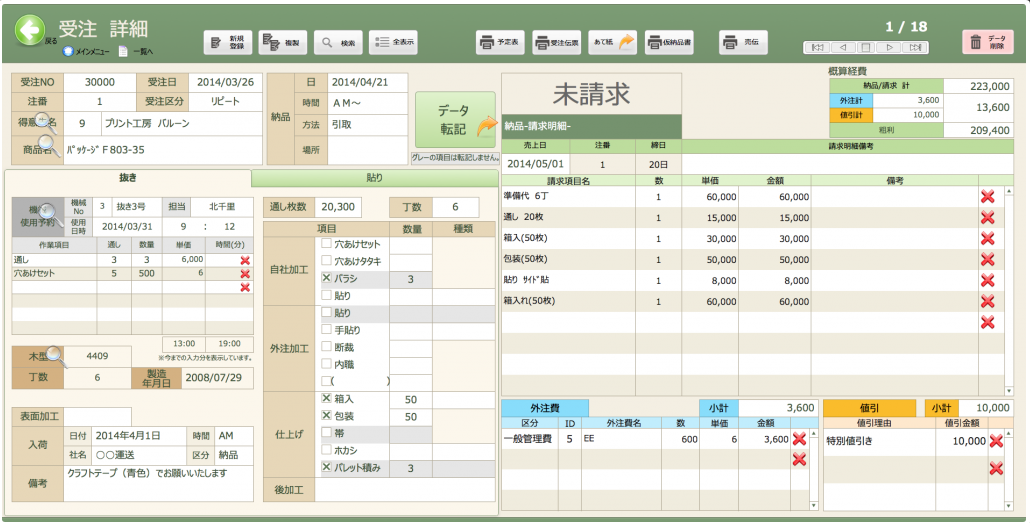Delete the 通し row in 作業項目 table
This screenshot has height=523, width=1030.
click(245, 260)
